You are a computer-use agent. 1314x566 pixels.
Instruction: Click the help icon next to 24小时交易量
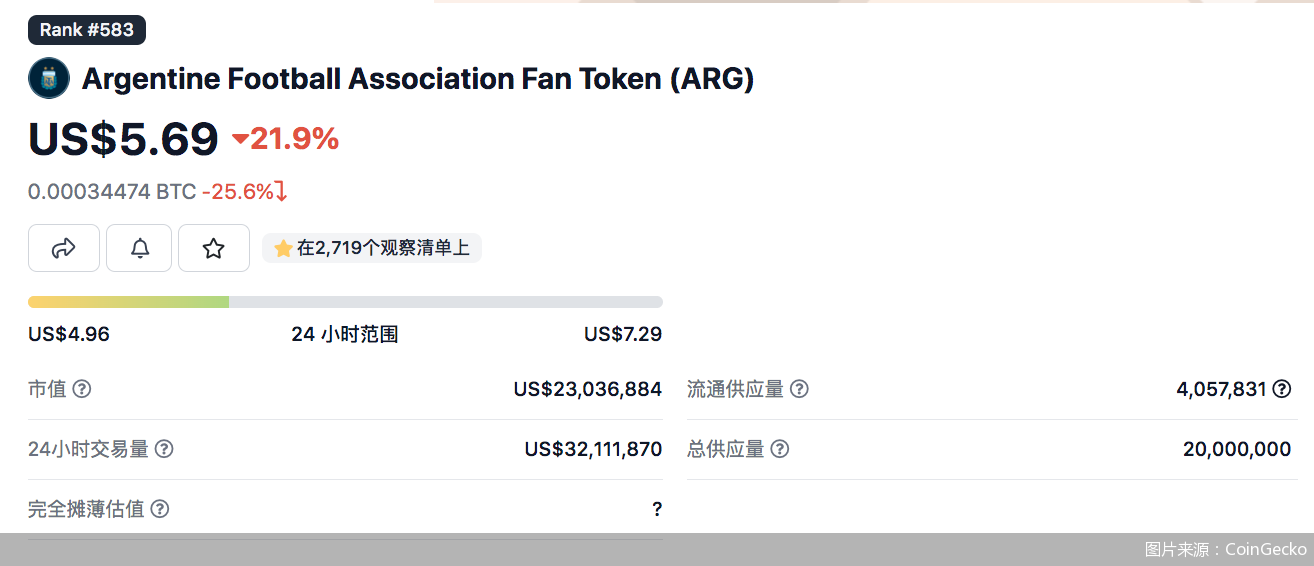(x=164, y=449)
